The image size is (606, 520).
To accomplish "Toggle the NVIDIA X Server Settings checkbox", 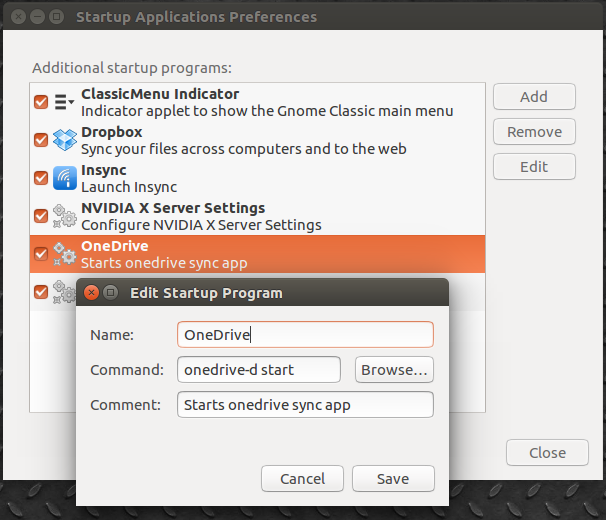I will pos(41,216).
